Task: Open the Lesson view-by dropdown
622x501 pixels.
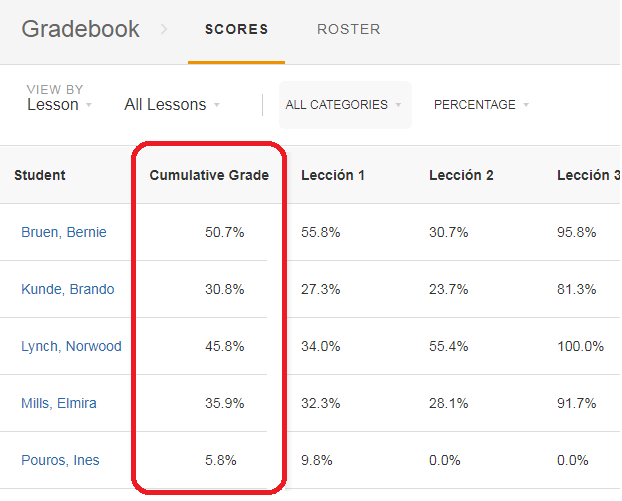Action: 59,105
